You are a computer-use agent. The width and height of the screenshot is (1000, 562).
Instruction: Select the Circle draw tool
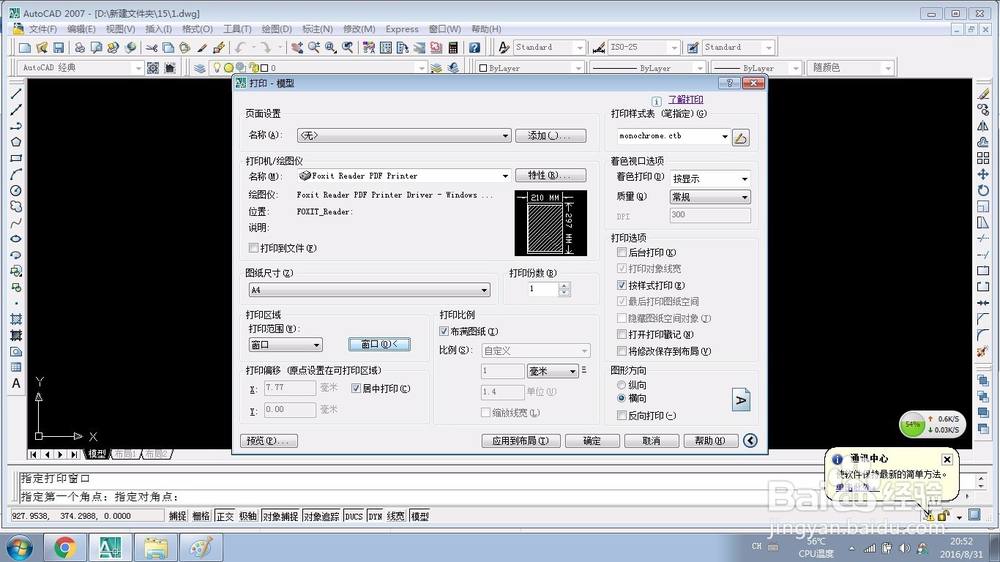coord(16,190)
